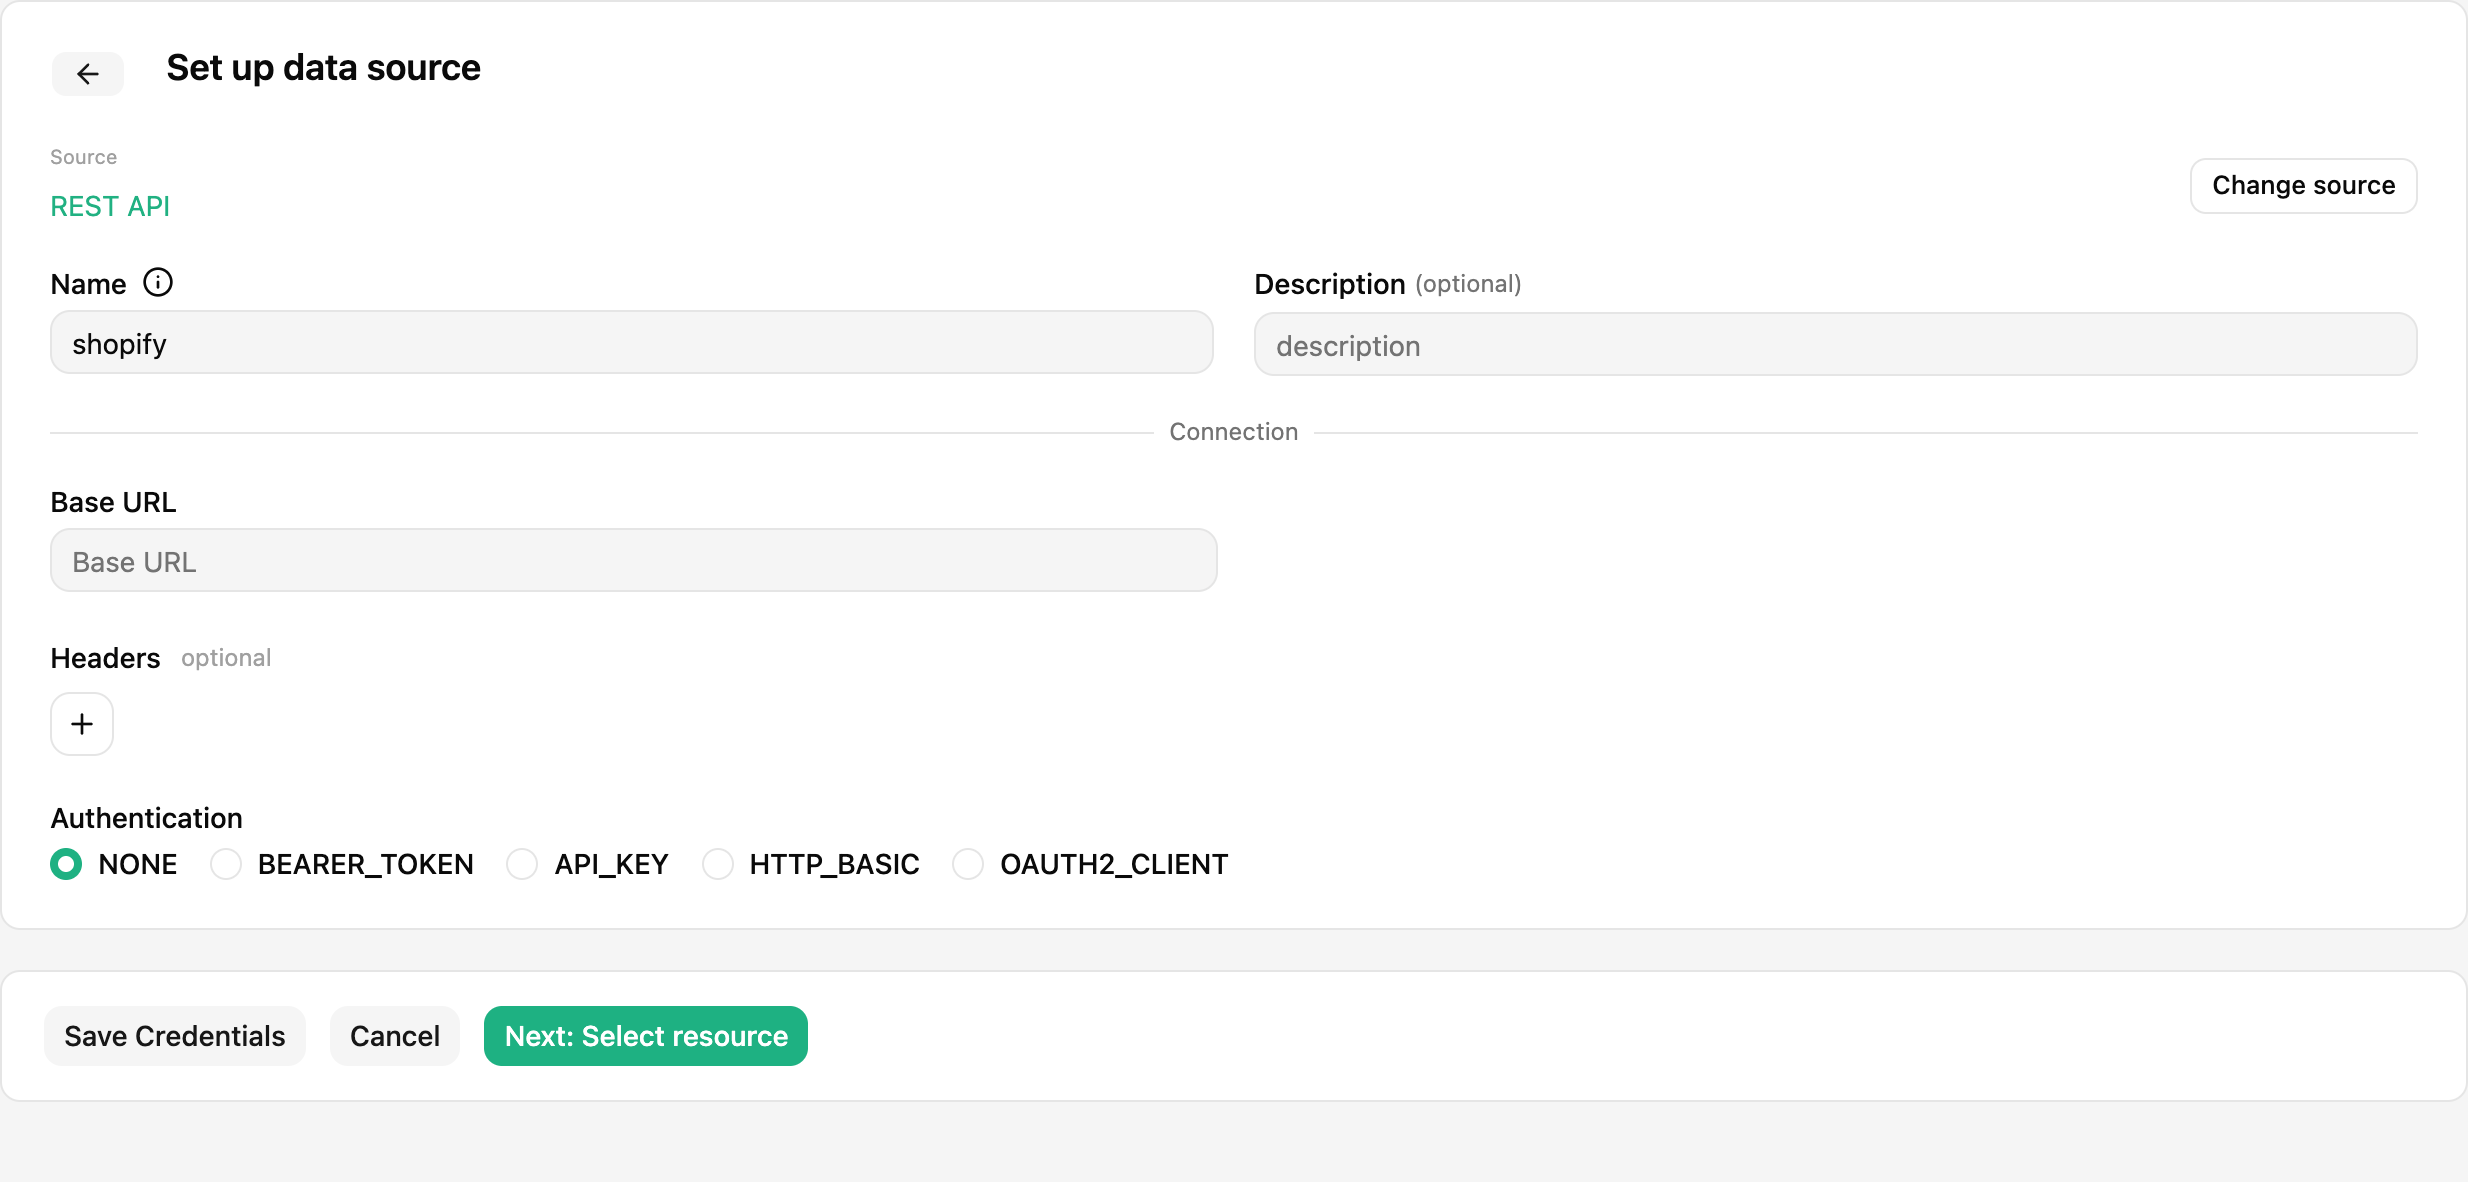Screen dimensions: 2468x1182
Task: Select BEARER_TOKEN authentication
Action: [226, 864]
